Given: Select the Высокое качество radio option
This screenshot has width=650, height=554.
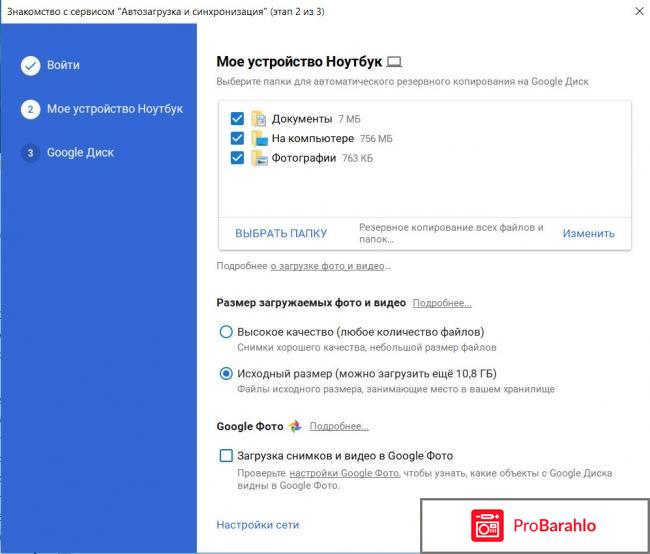Looking at the screenshot, I should click(x=226, y=332).
